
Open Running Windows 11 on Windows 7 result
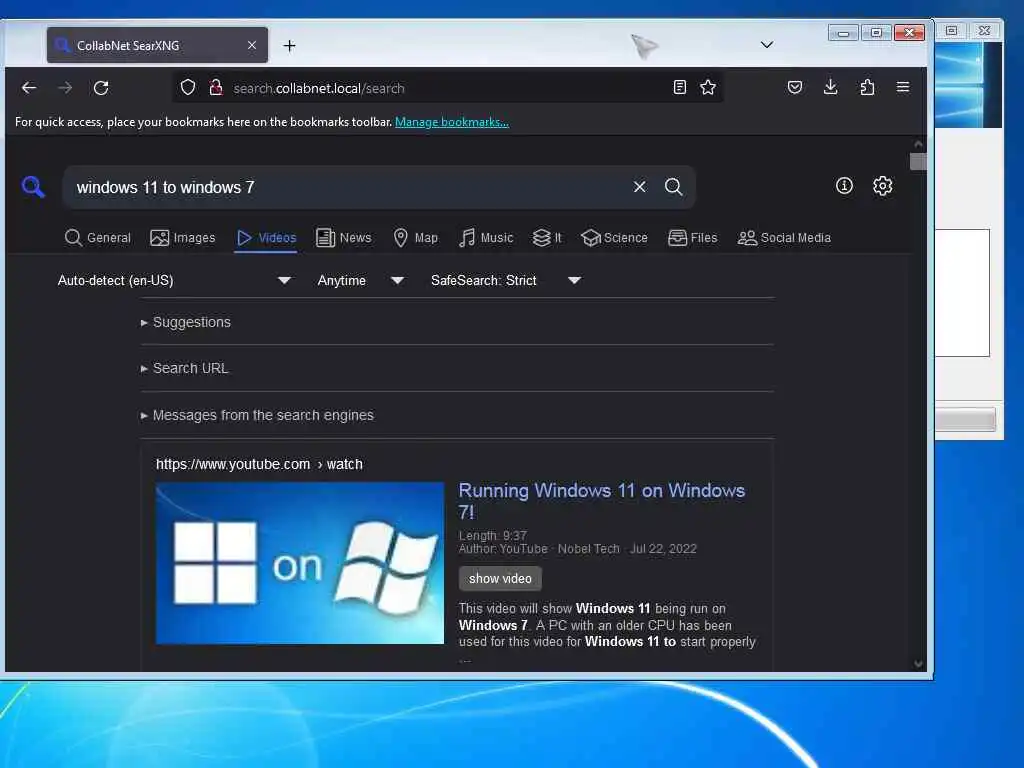click(x=601, y=501)
